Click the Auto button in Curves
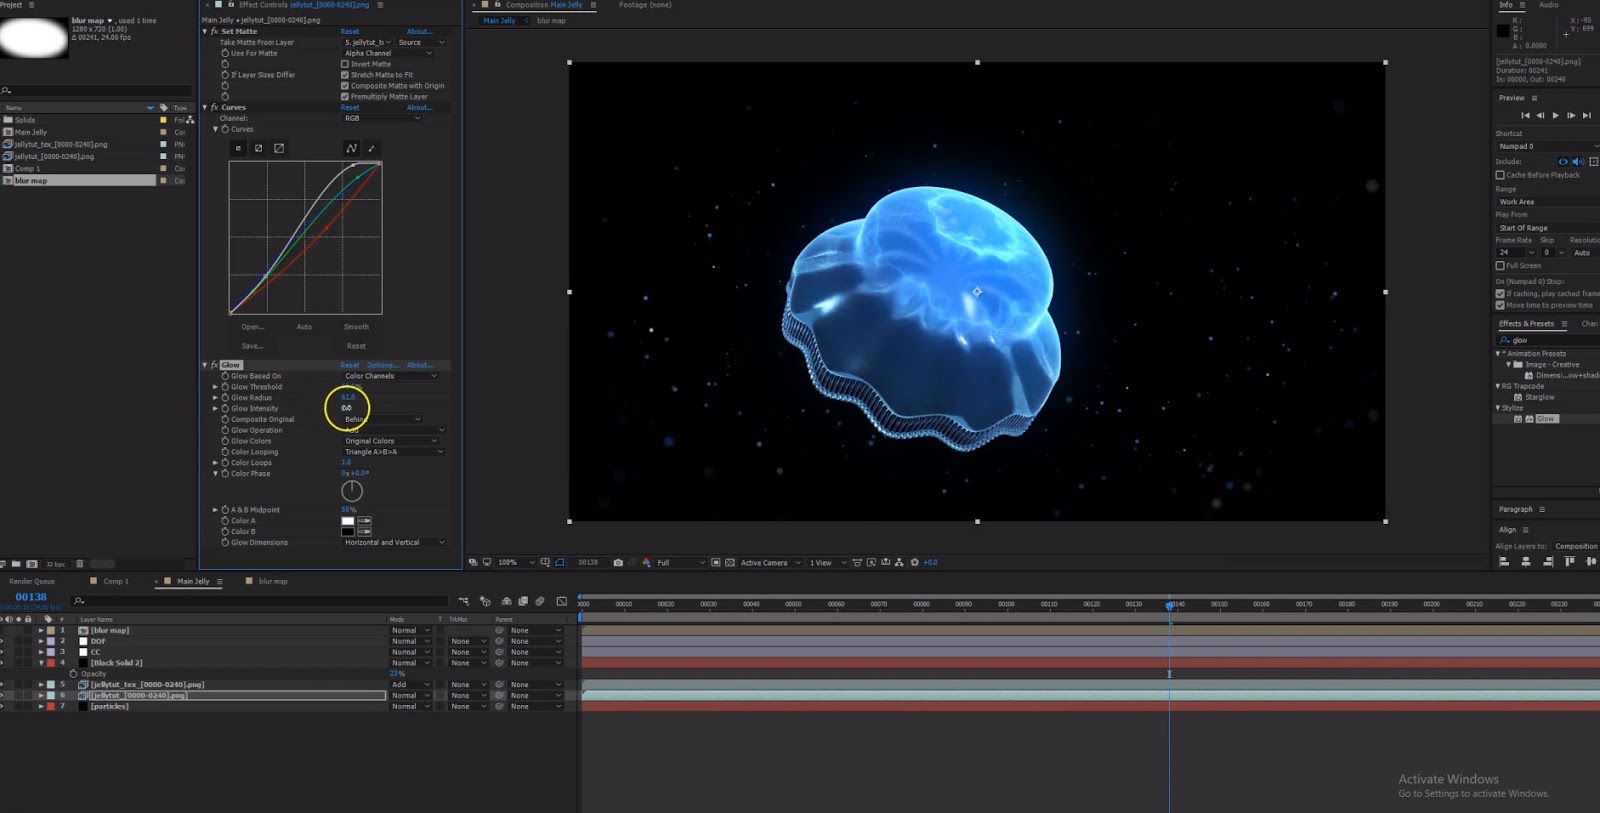 304,327
